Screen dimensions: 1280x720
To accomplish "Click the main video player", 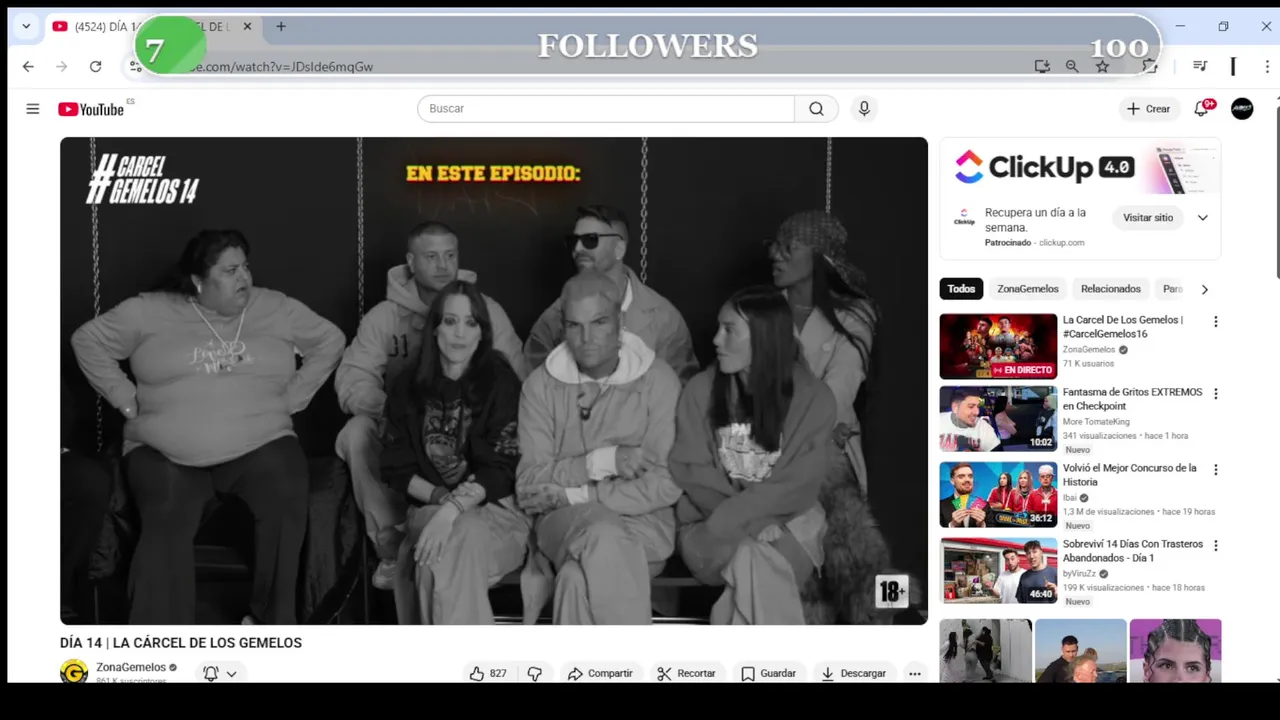I will pyautogui.click(x=494, y=381).
